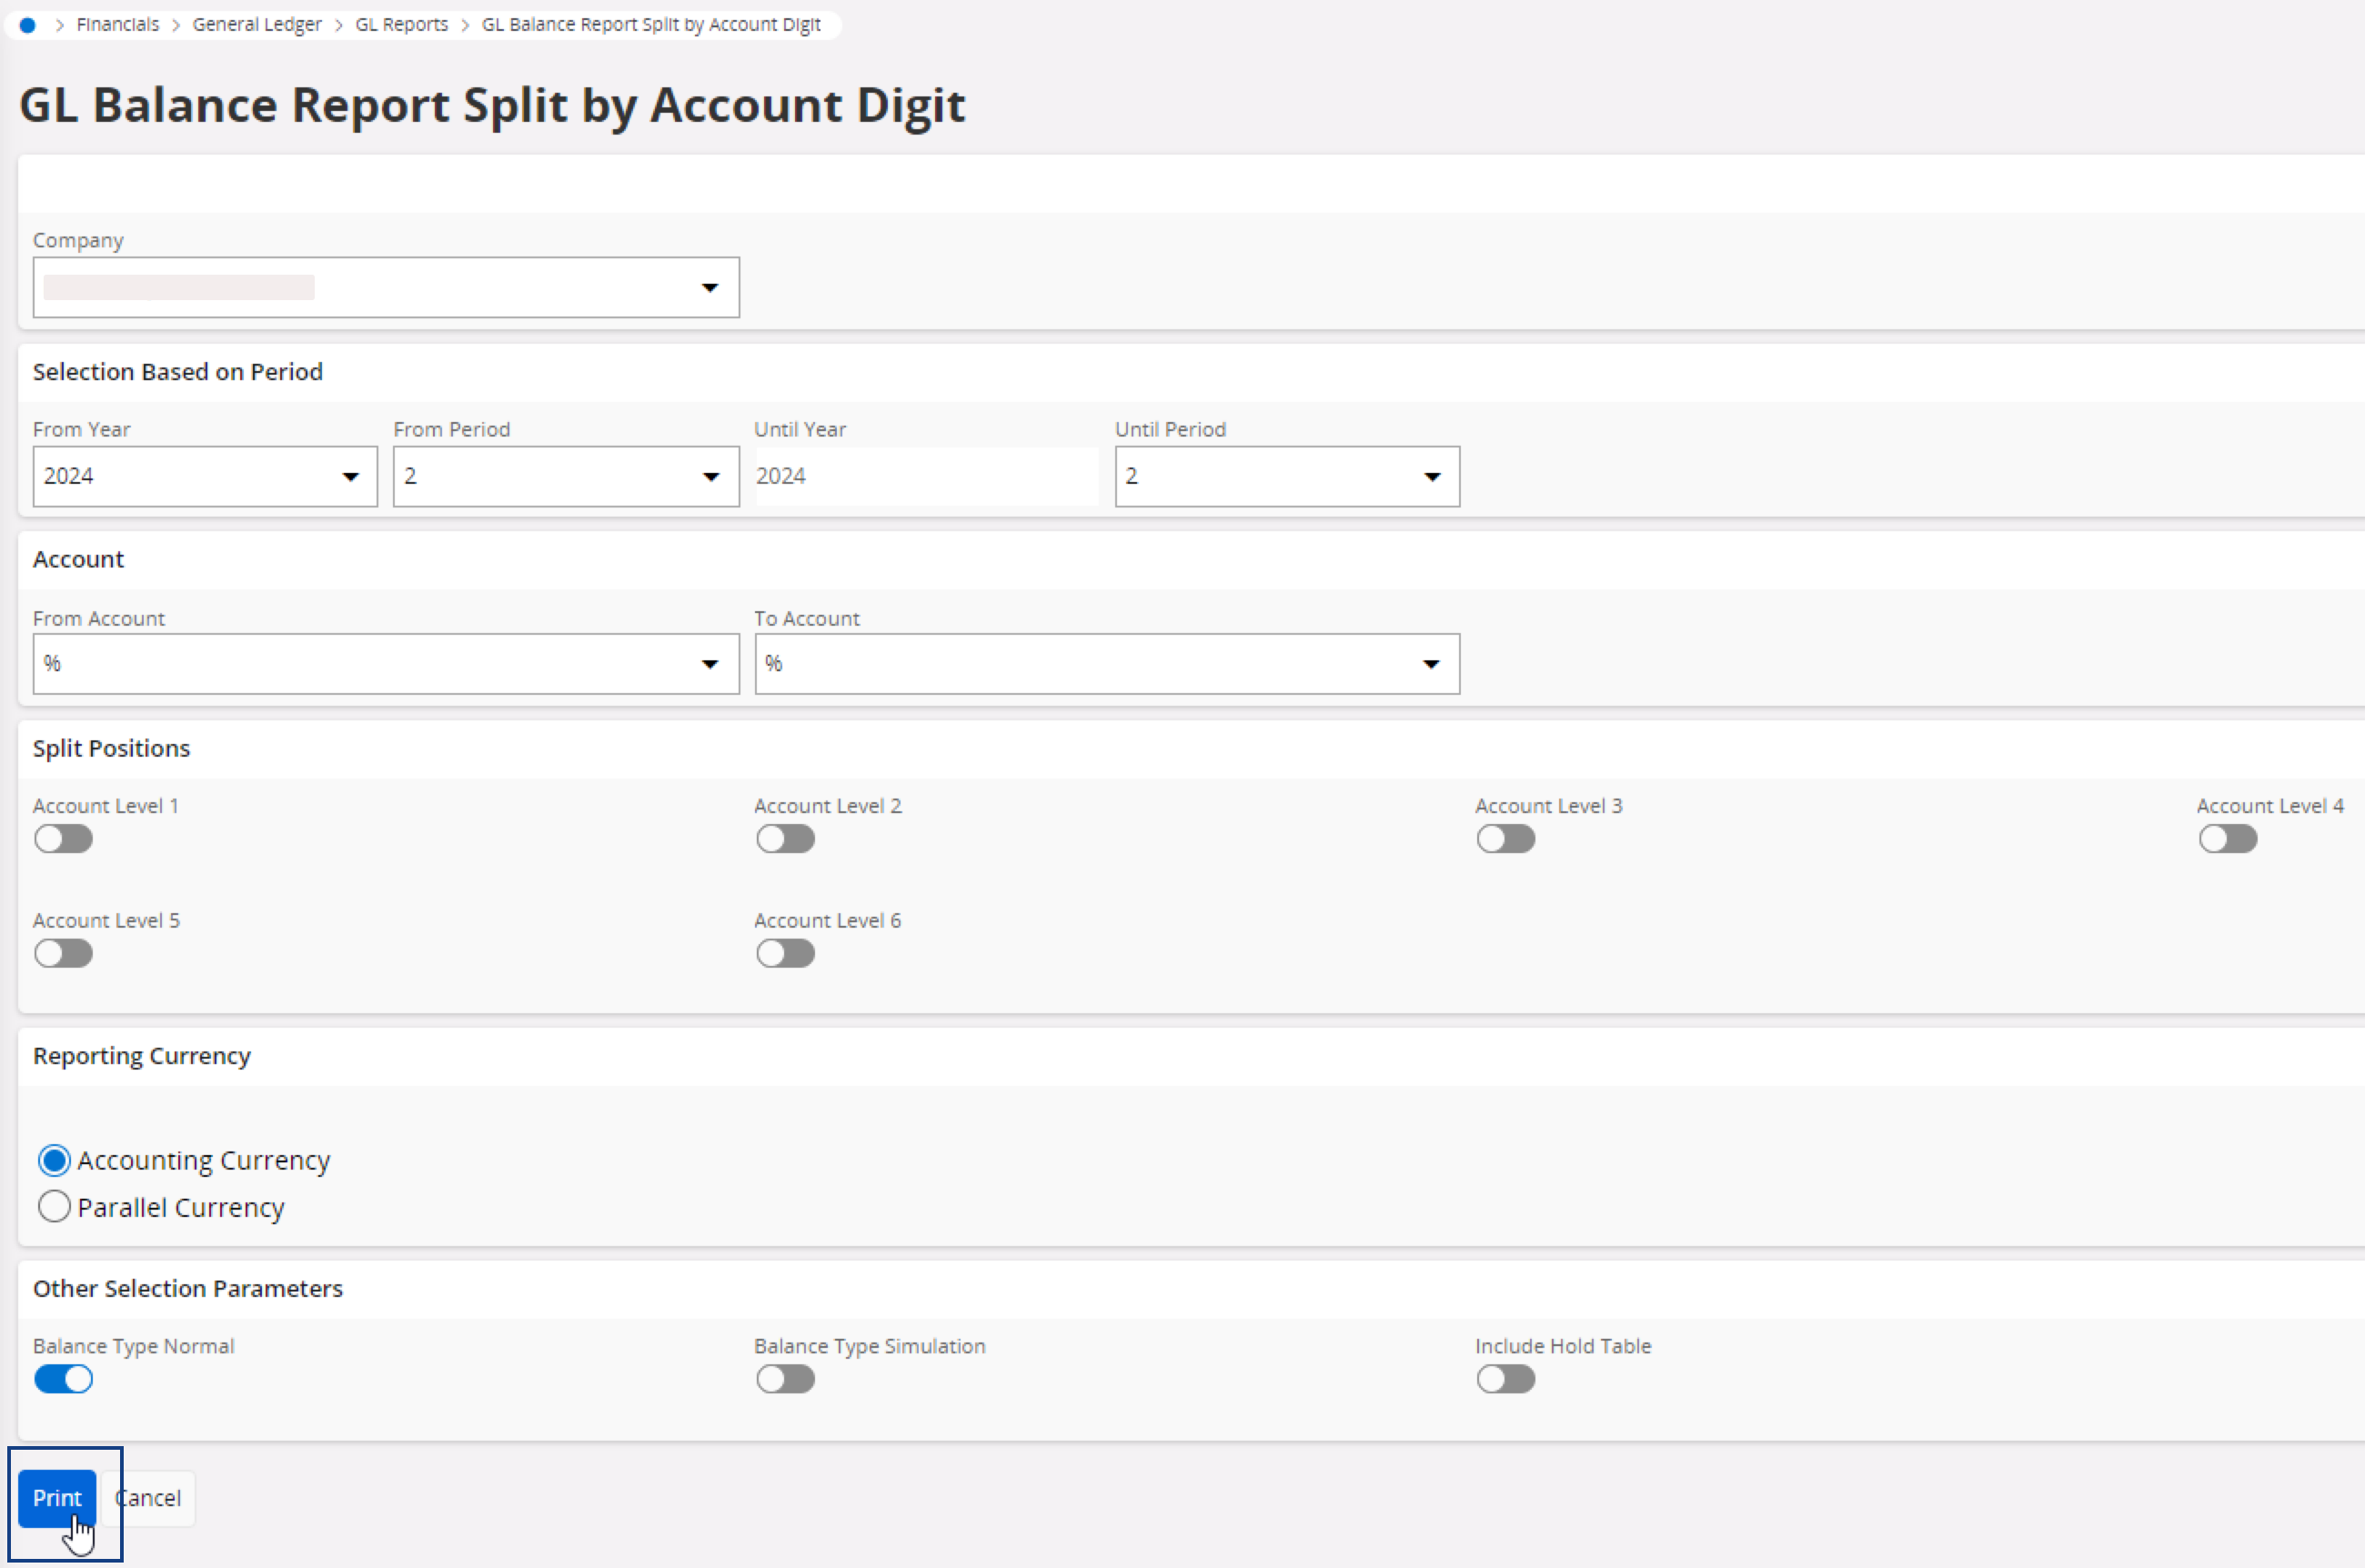This screenshot has width=2365, height=1568.
Task: Toggle the Account Level 6 switch
Action: (x=785, y=954)
